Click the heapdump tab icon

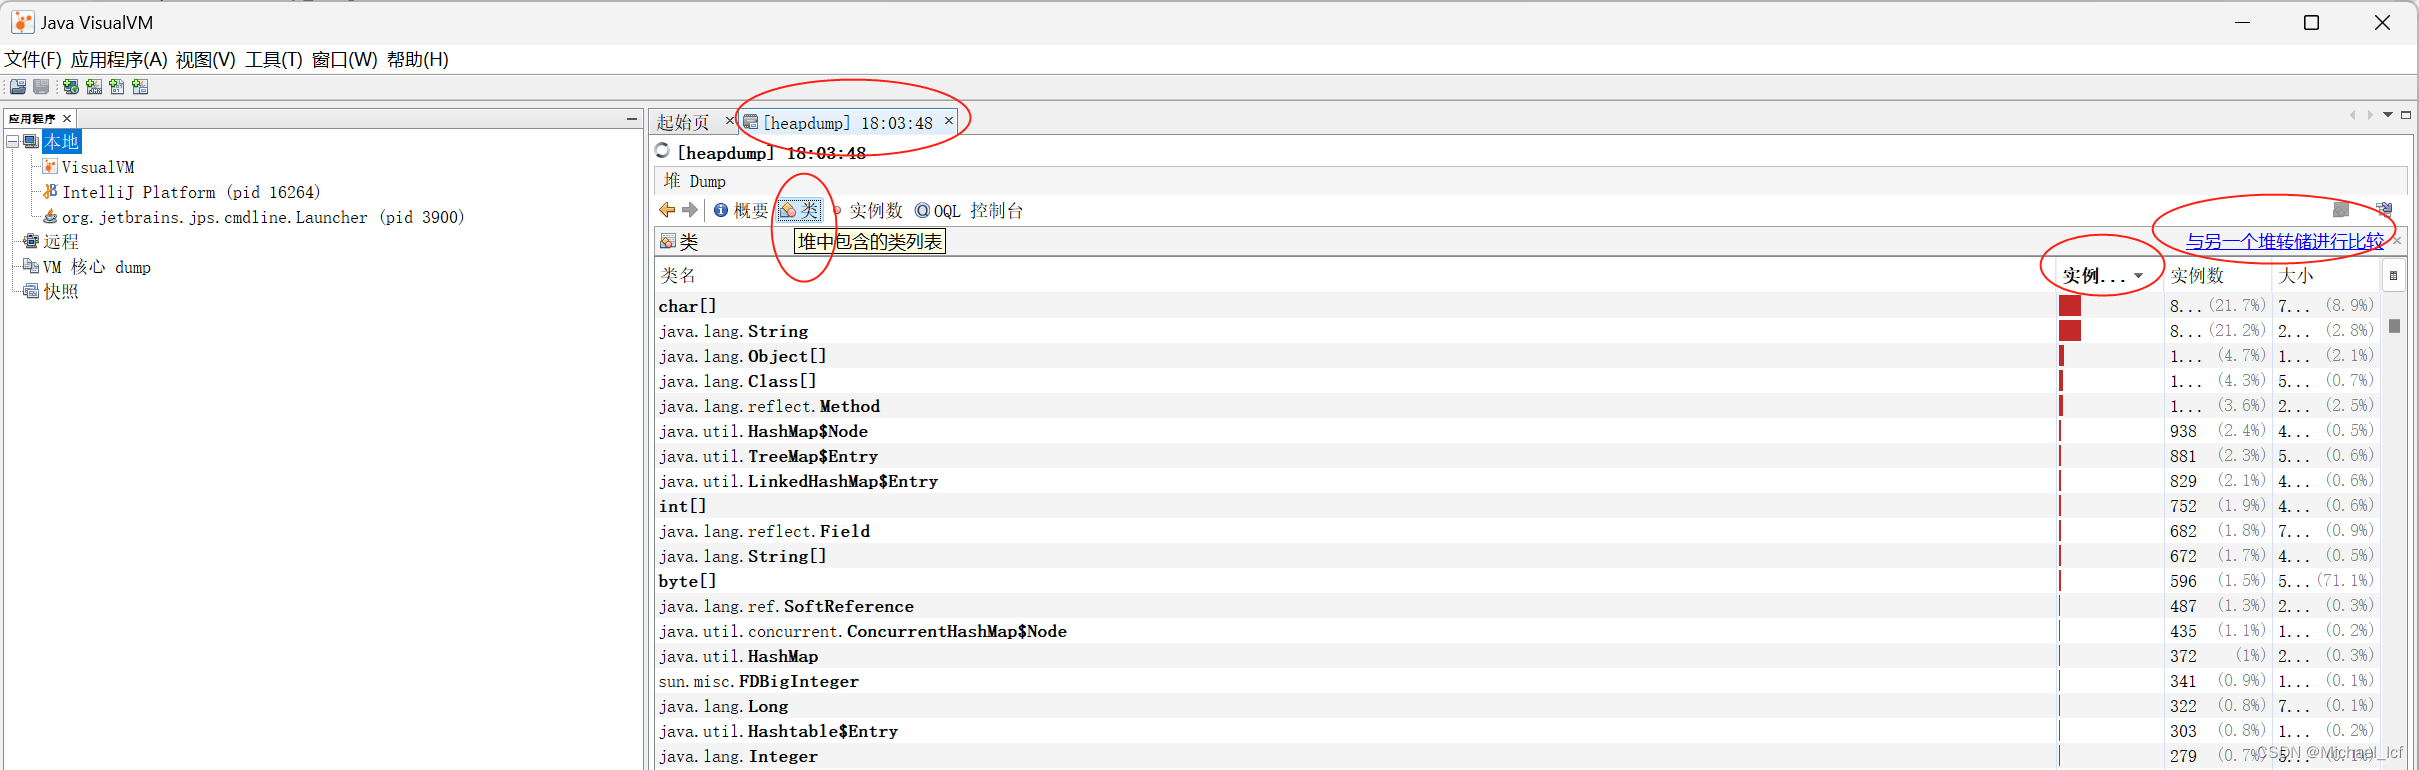[x=751, y=122]
